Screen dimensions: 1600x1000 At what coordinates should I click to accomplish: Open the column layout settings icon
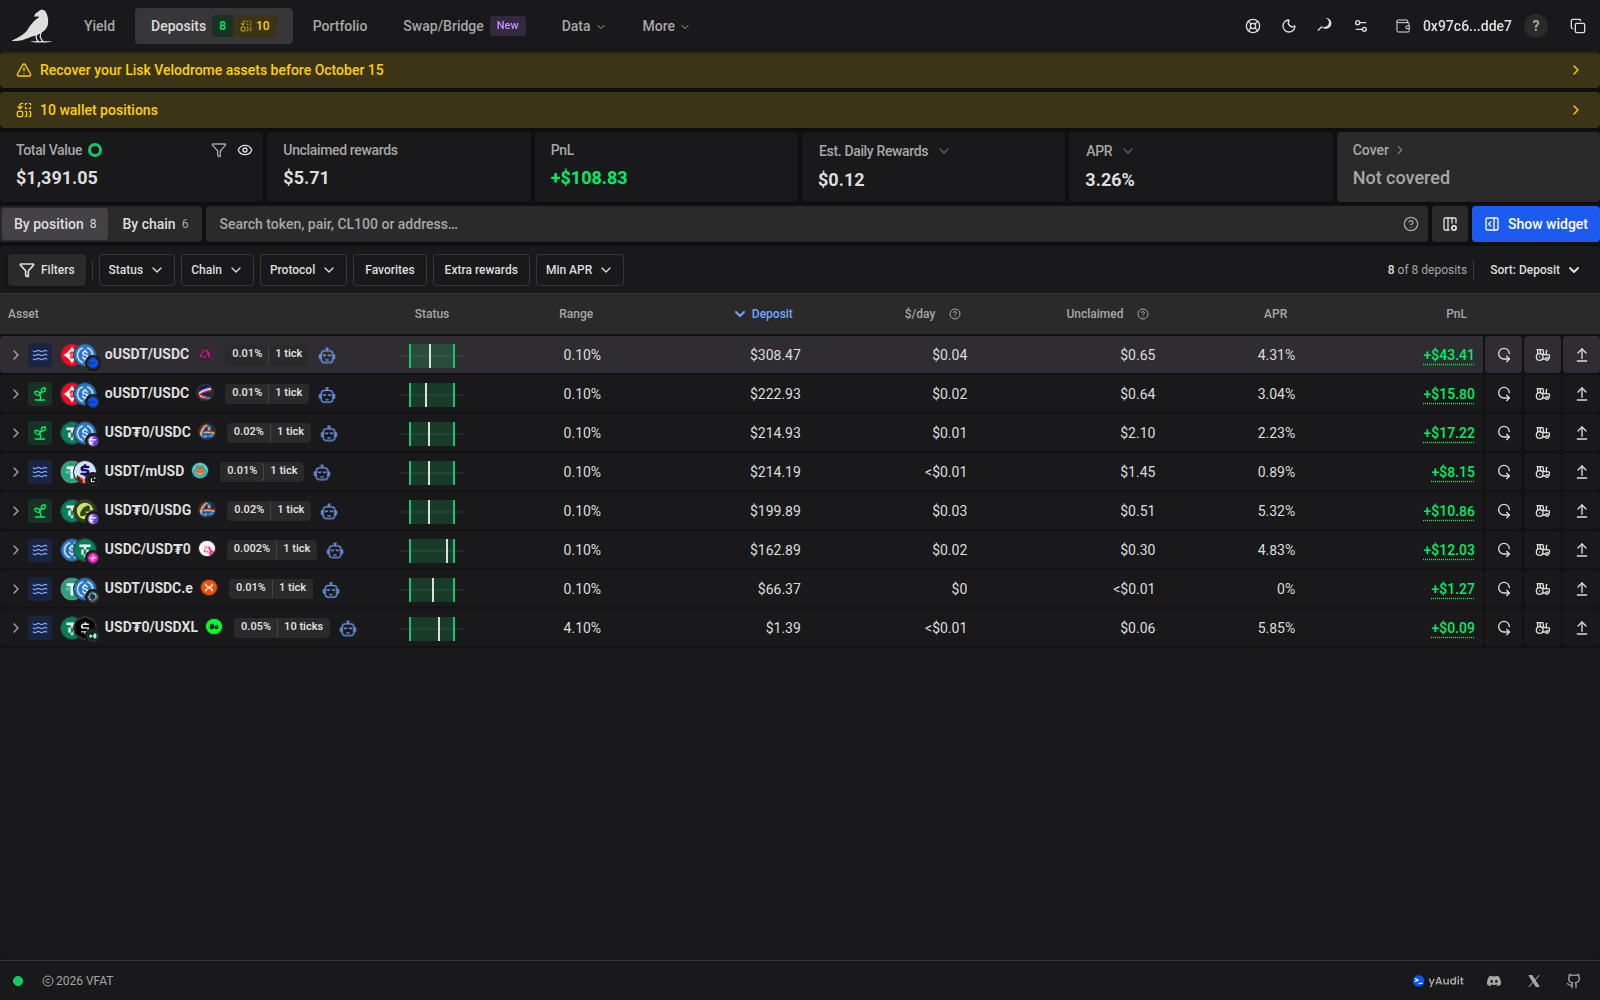[x=1450, y=224]
